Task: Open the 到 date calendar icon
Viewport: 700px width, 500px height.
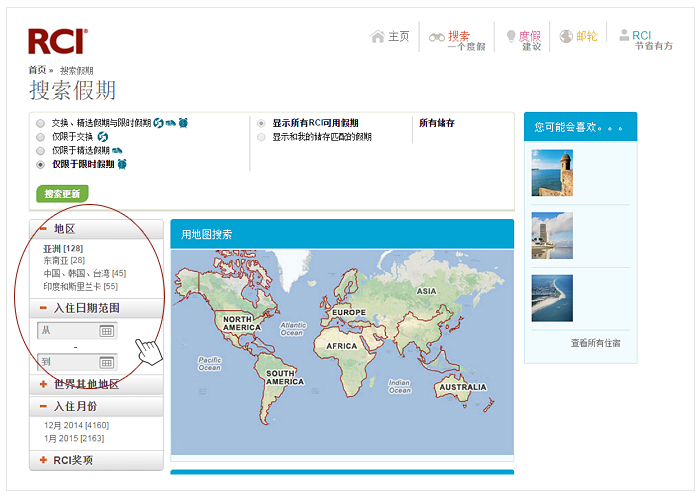Action: [x=107, y=362]
